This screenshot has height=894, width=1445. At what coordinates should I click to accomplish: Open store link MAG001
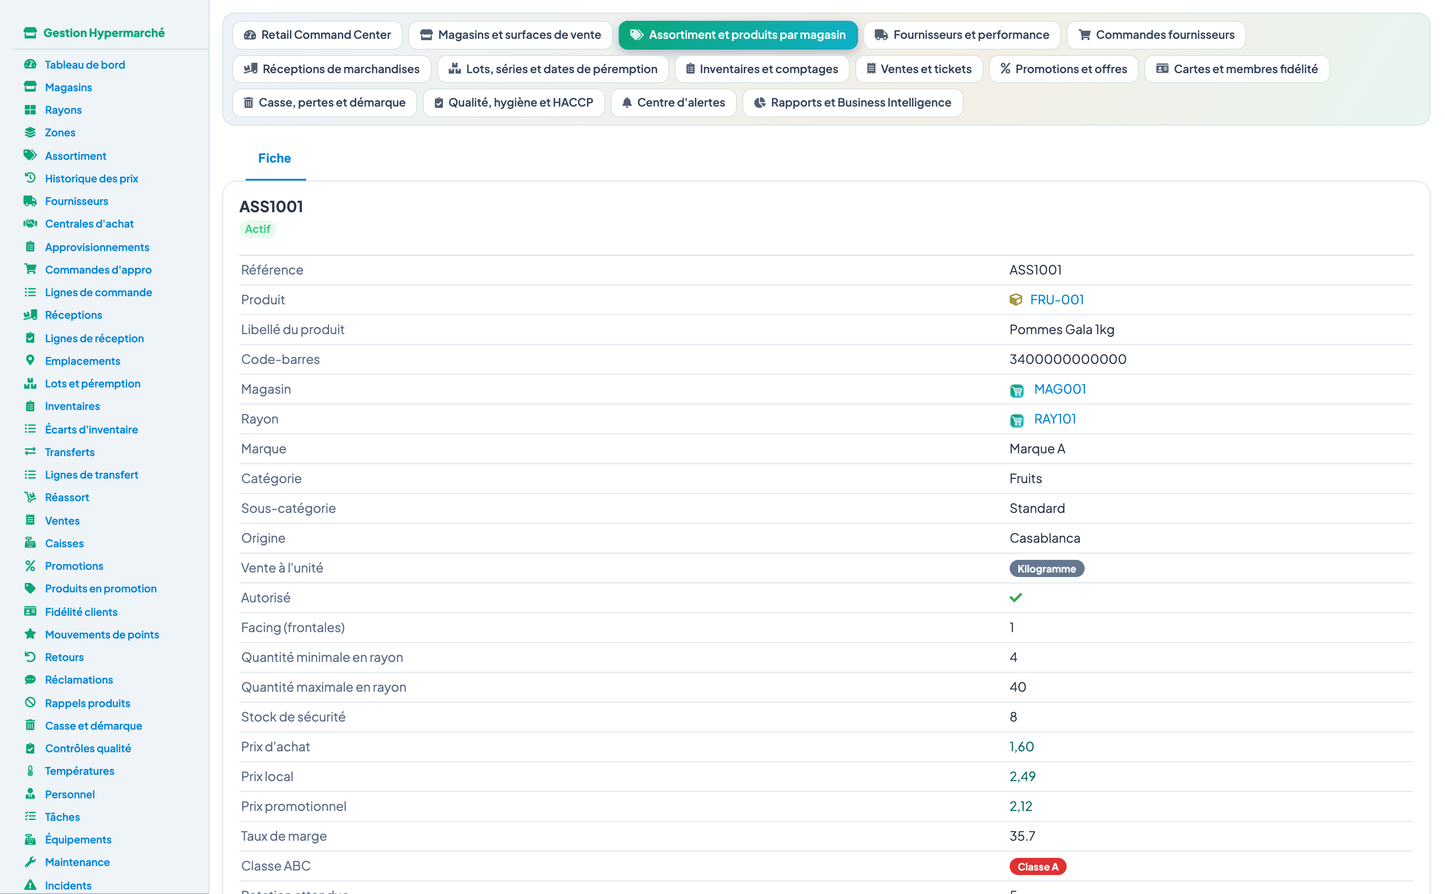[1060, 389]
